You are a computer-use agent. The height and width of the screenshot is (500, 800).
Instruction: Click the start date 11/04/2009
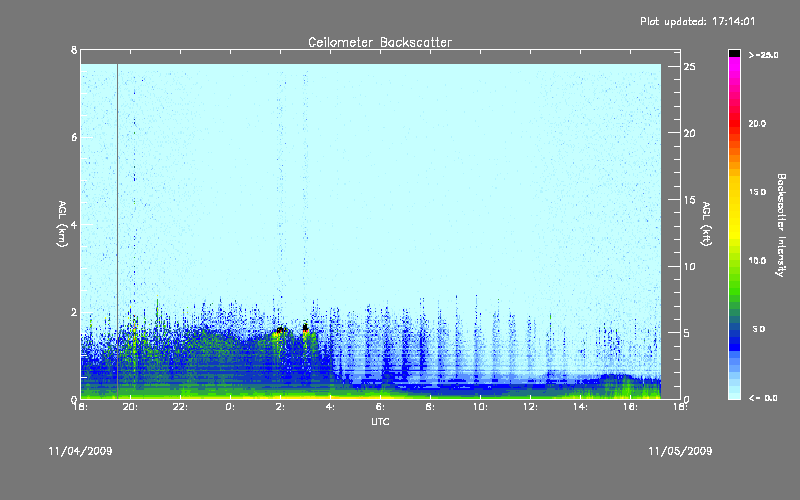(80, 451)
